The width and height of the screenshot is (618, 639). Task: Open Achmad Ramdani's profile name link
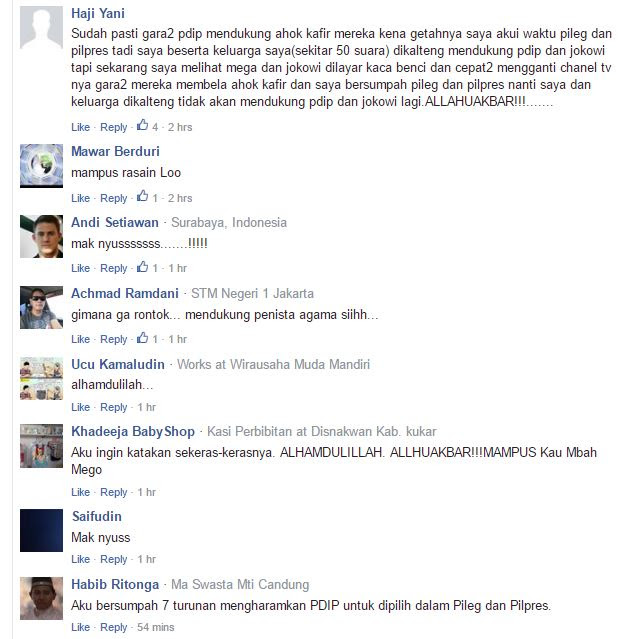coord(125,293)
